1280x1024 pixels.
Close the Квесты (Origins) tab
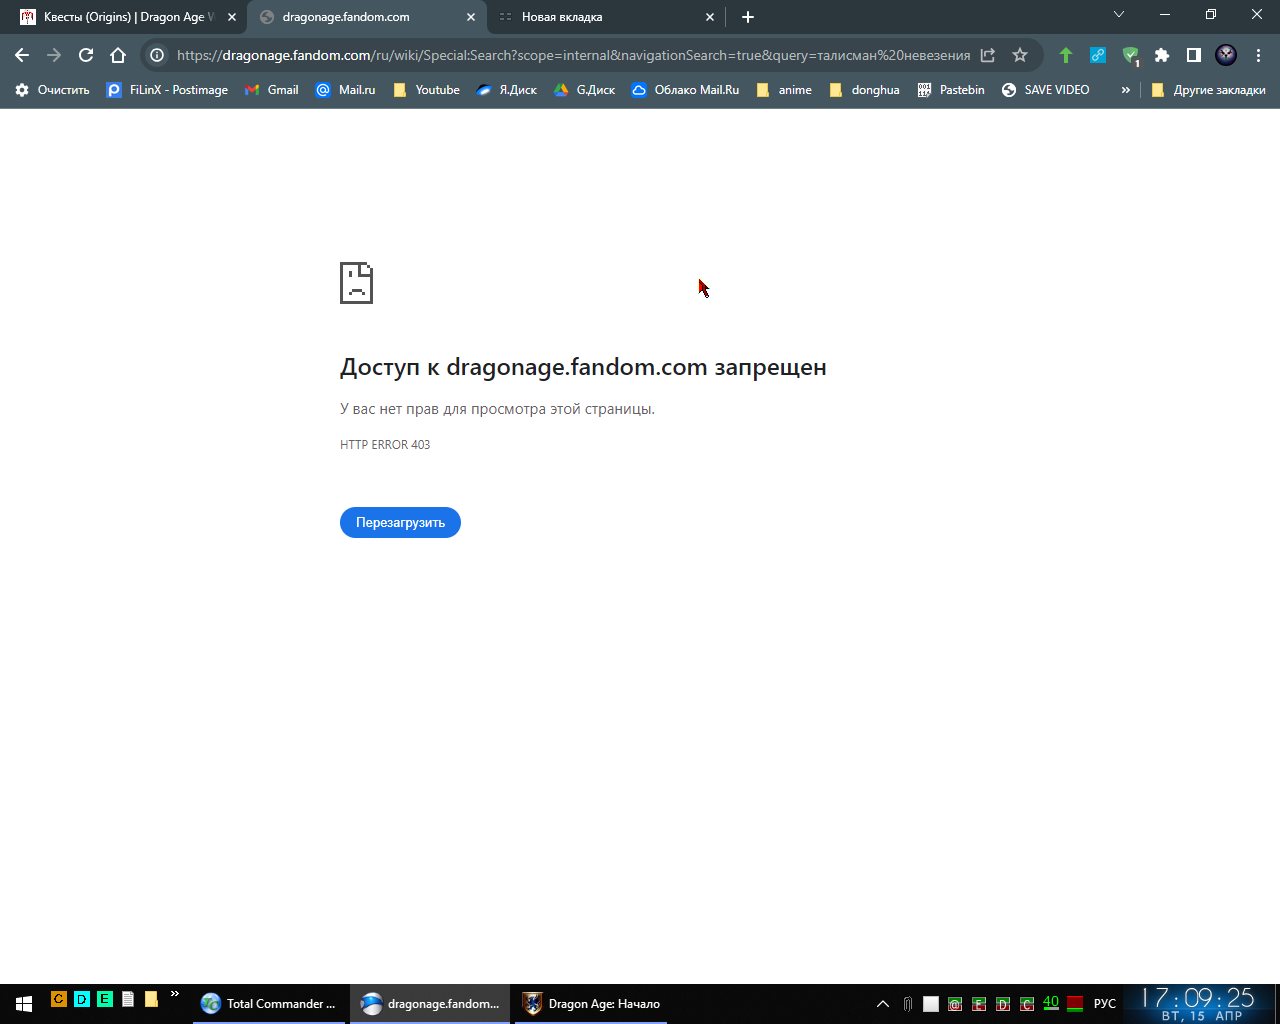(232, 17)
